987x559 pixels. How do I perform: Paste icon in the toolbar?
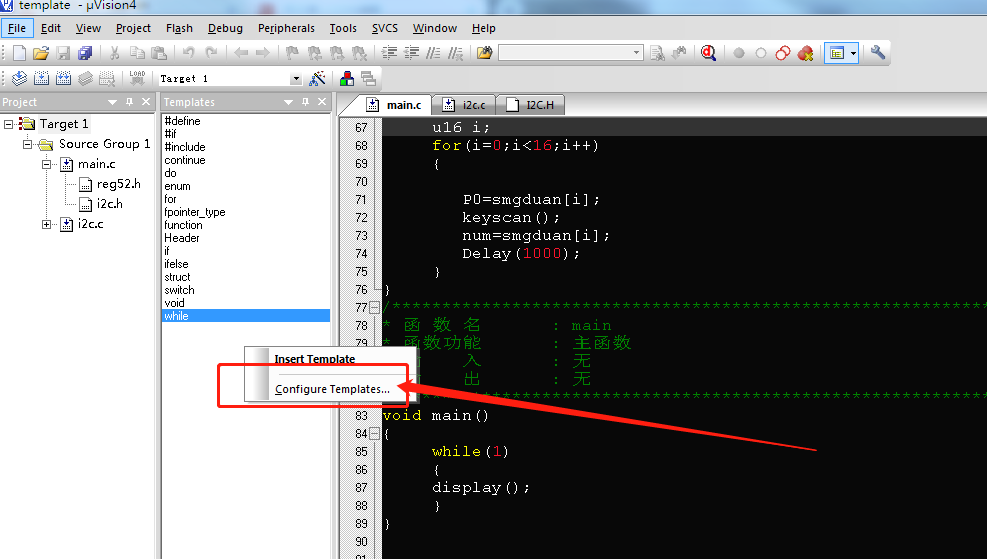159,54
